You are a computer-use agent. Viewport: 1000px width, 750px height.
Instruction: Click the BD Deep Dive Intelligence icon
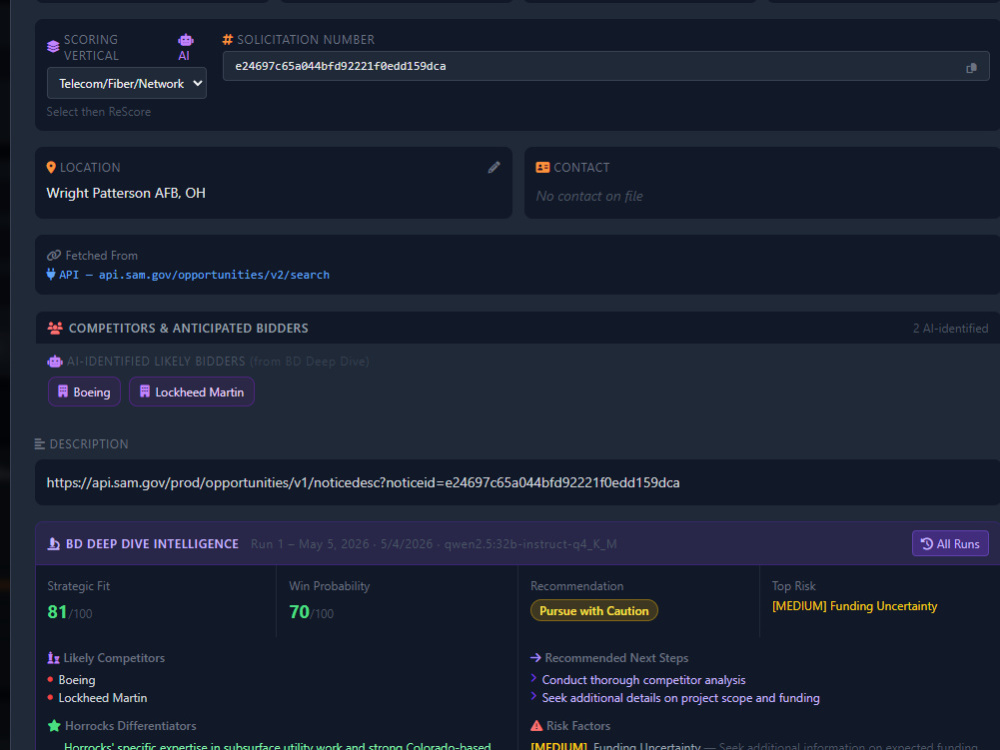(54, 544)
